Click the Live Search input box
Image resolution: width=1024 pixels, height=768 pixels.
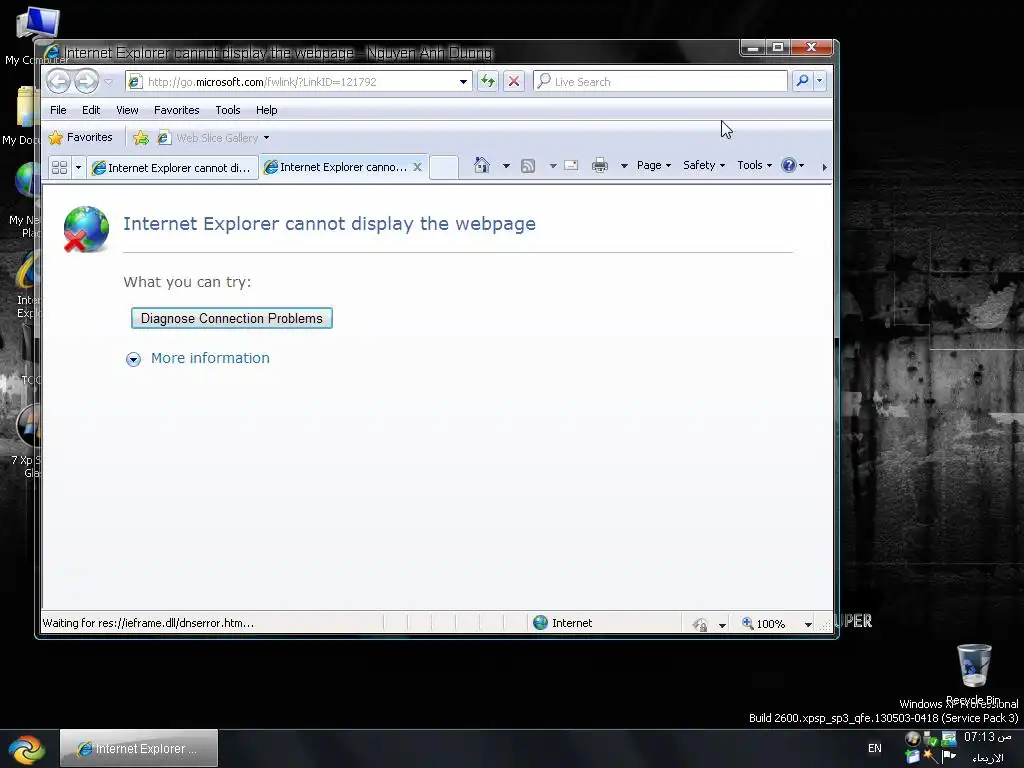pos(660,82)
